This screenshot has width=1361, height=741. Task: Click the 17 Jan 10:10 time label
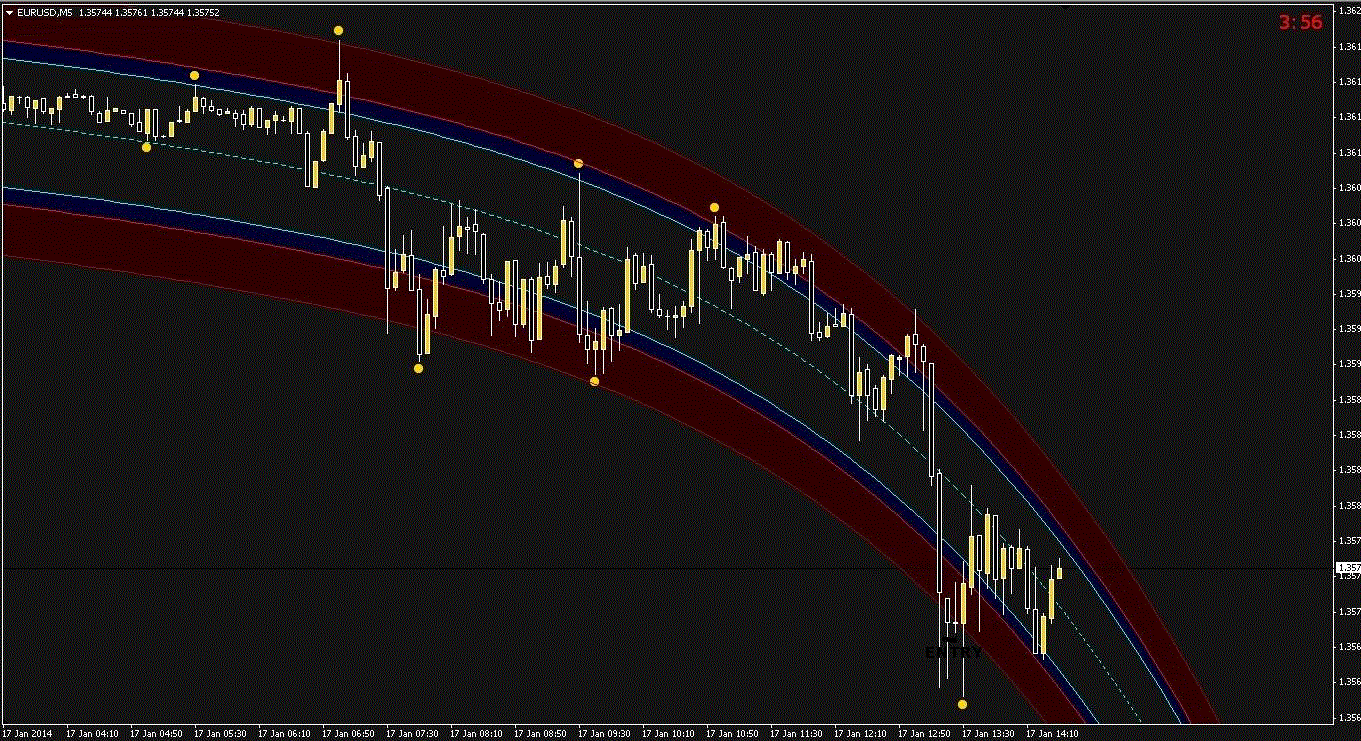click(x=668, y=733)
